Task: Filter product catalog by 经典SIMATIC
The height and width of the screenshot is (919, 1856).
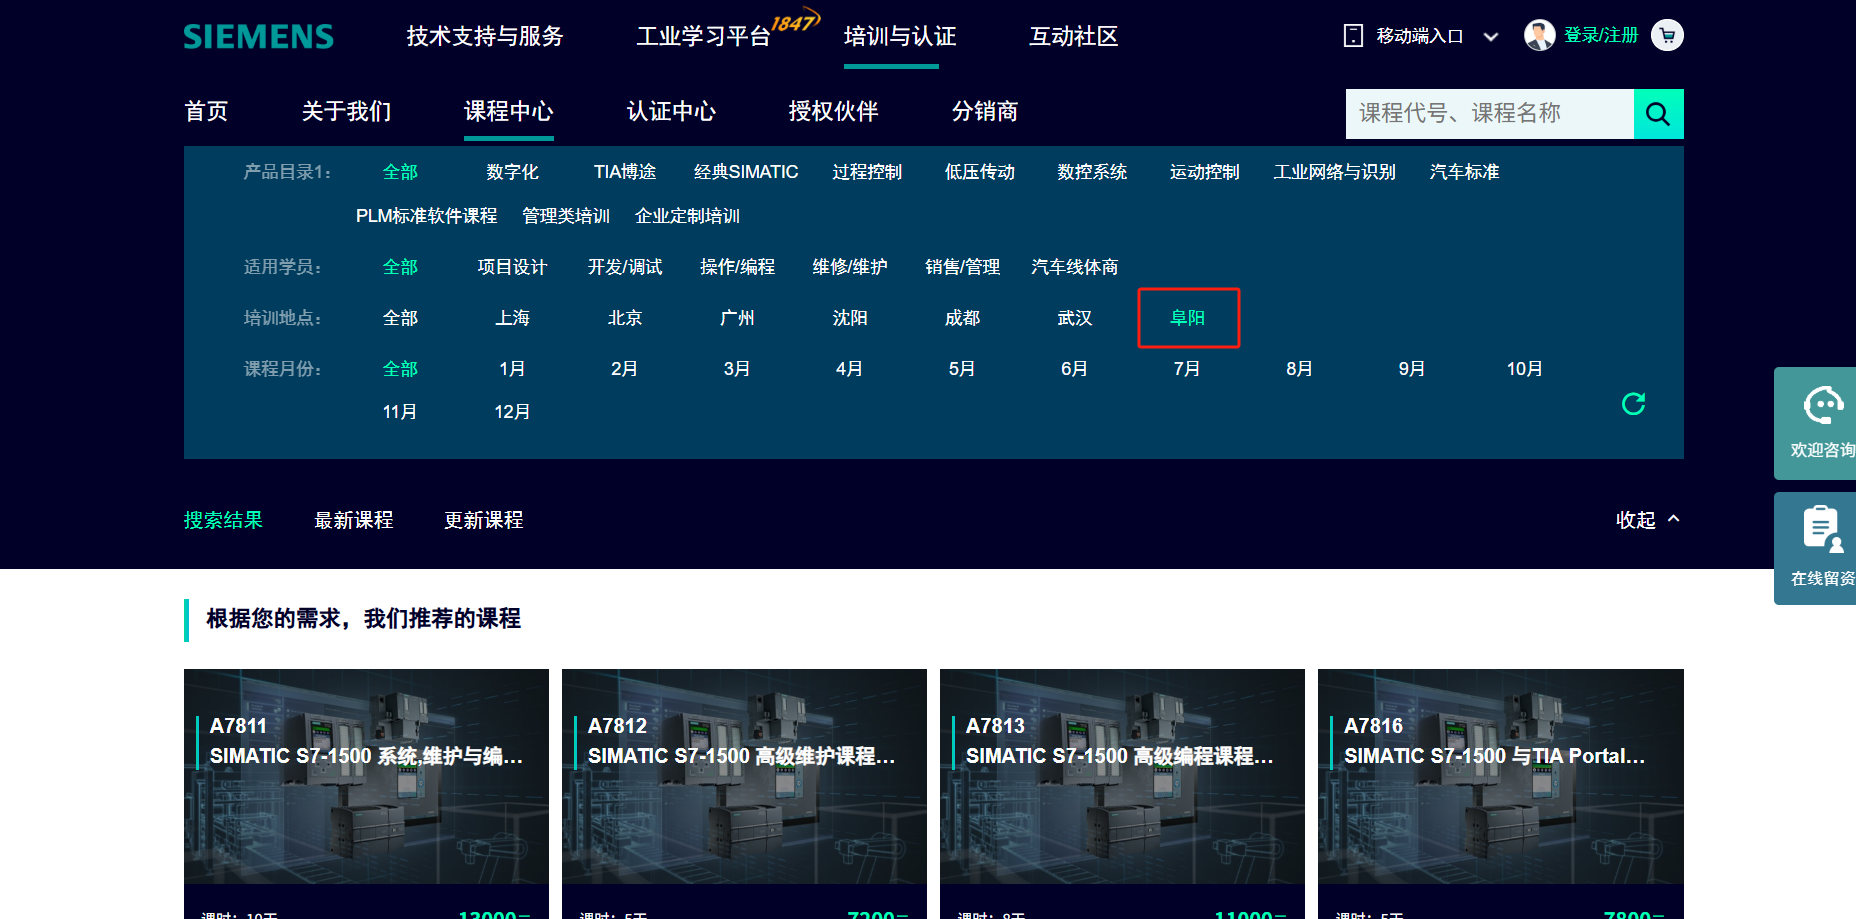Action: point(746,172)
